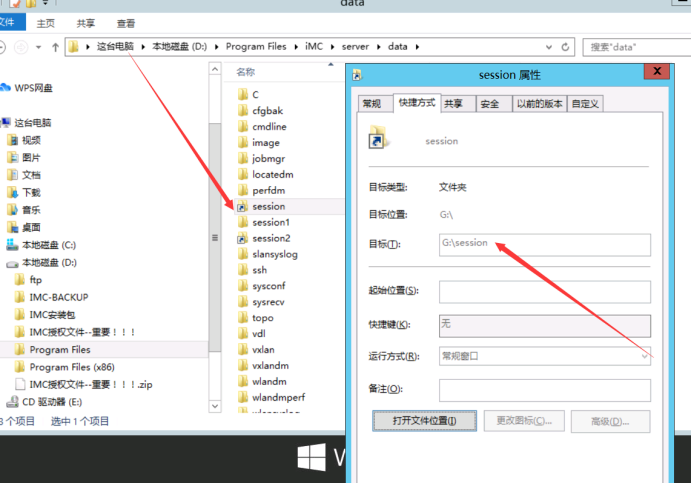This screenshot has height=483, width=692.
Task: Click the cfgbak folder icon
Action: [x=243, y=110]
